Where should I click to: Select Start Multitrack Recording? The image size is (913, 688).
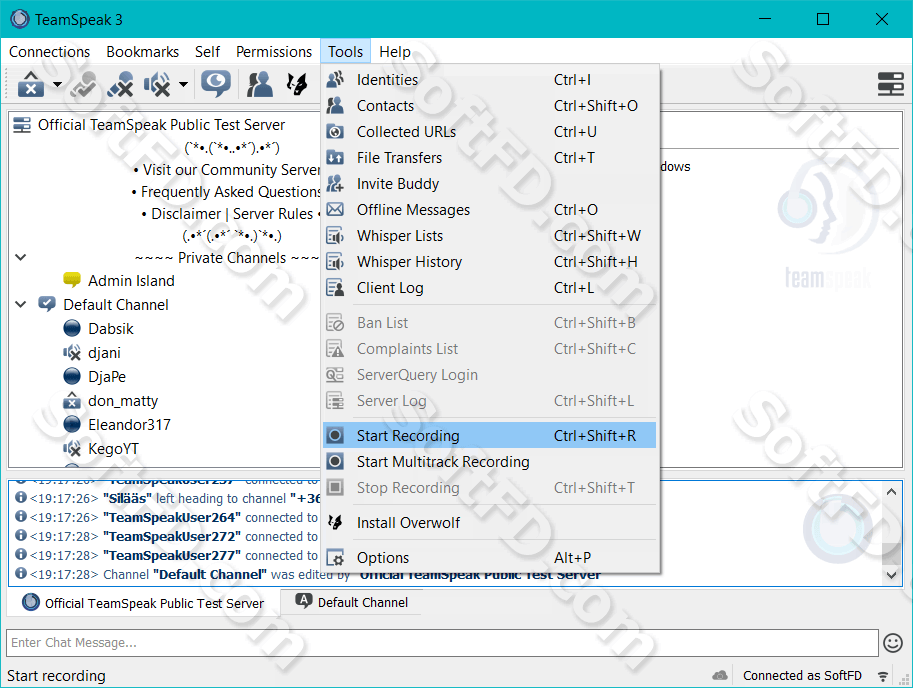pos(490,462)
